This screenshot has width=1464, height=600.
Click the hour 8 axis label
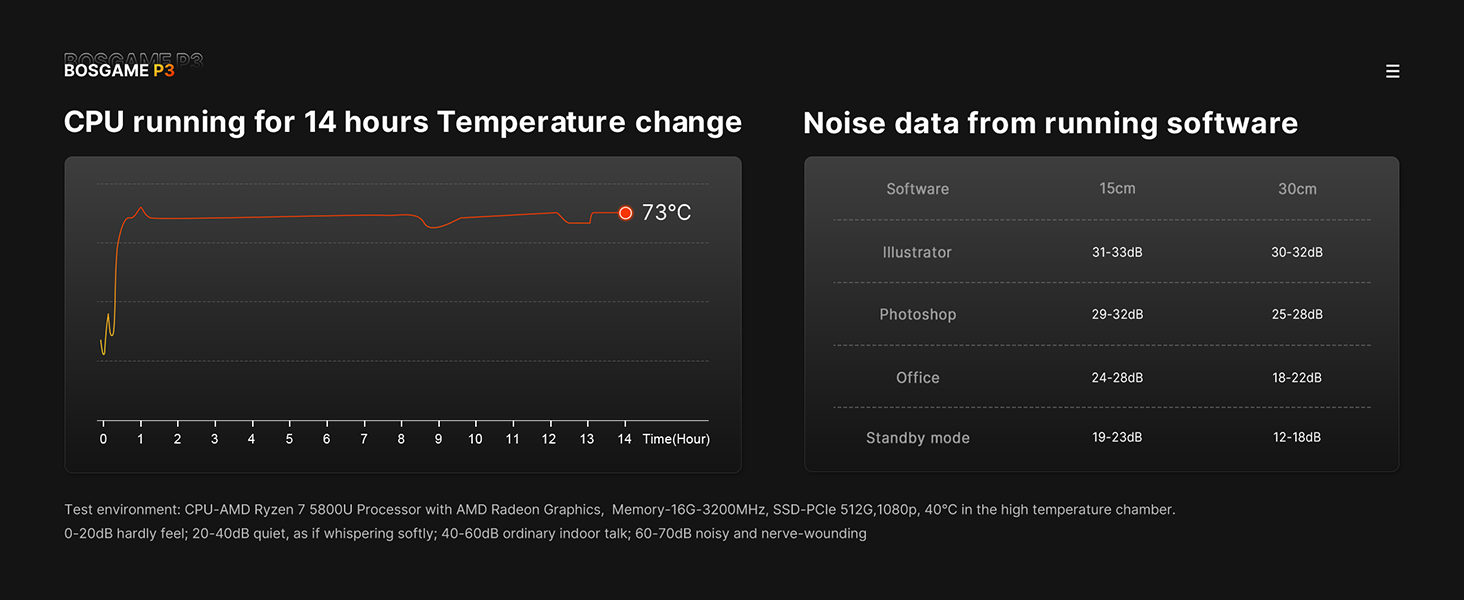[401, 439]
